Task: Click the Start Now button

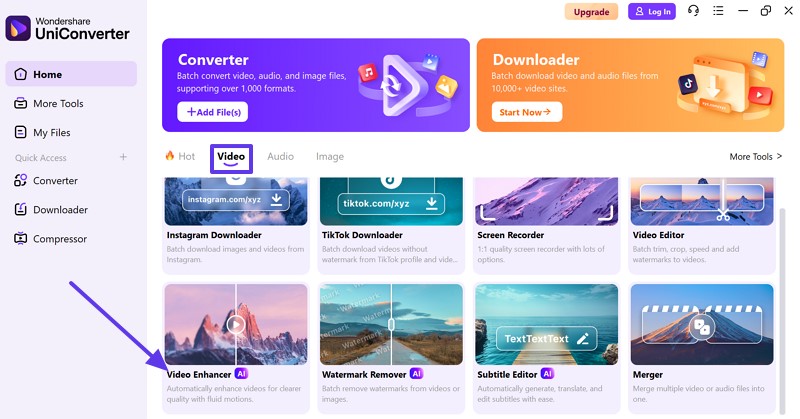Action: click(527, 112)
